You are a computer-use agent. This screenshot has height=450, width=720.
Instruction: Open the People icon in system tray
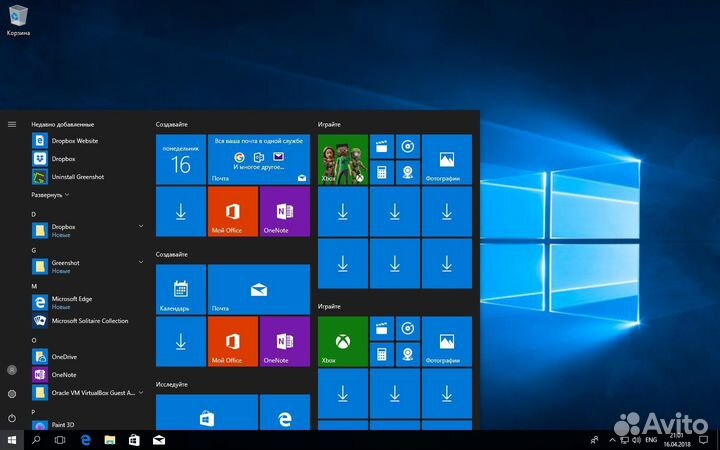click(595, 440)
